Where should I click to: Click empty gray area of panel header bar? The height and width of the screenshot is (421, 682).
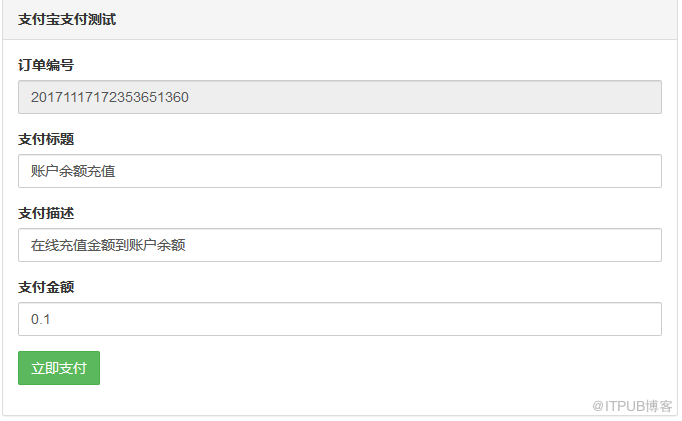click(400, 19)
